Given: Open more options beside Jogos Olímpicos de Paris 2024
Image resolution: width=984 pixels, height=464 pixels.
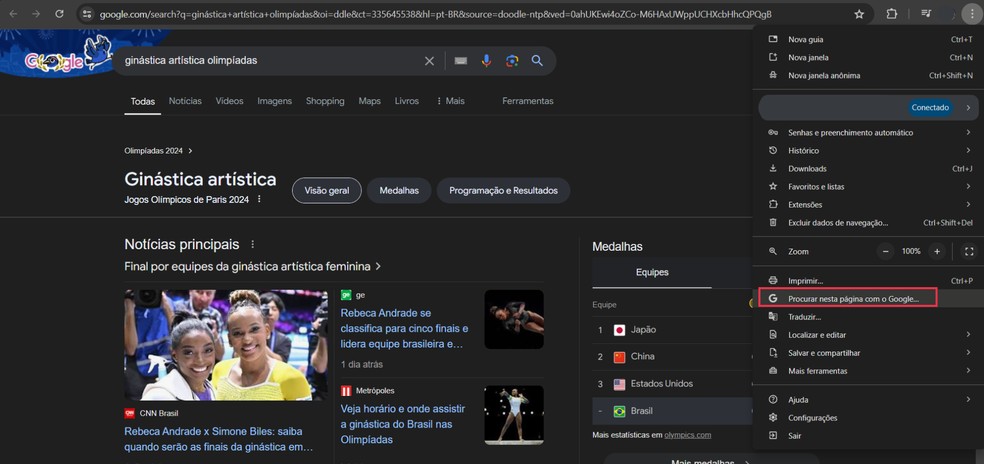Looking at the screenshot, I should pos(259,199).
